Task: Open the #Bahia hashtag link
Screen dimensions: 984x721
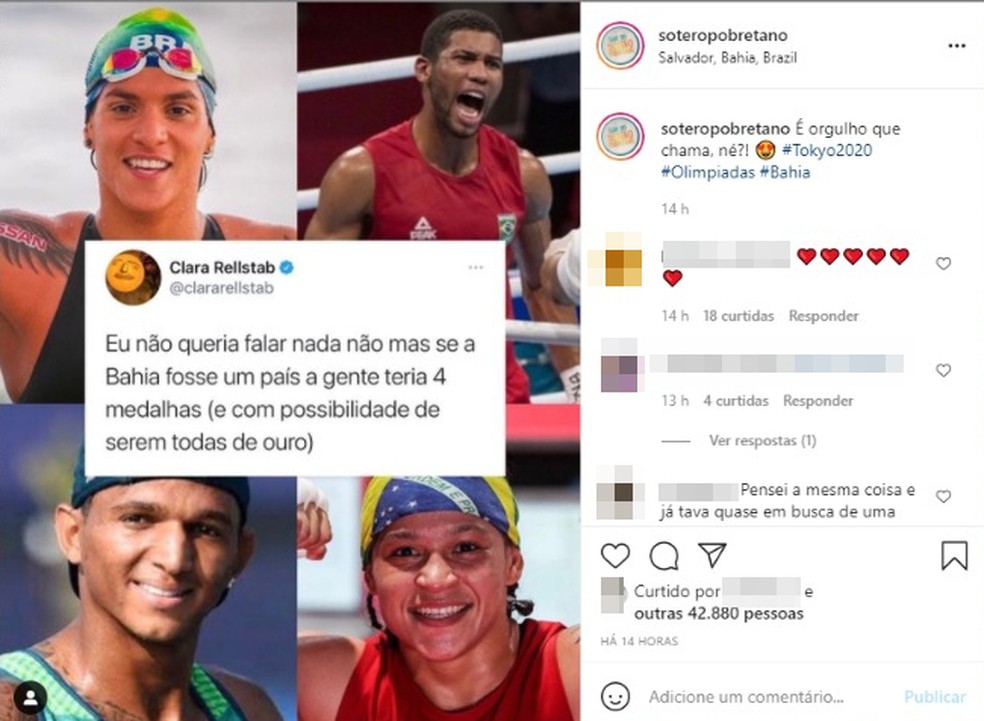Action: (784, 172)
